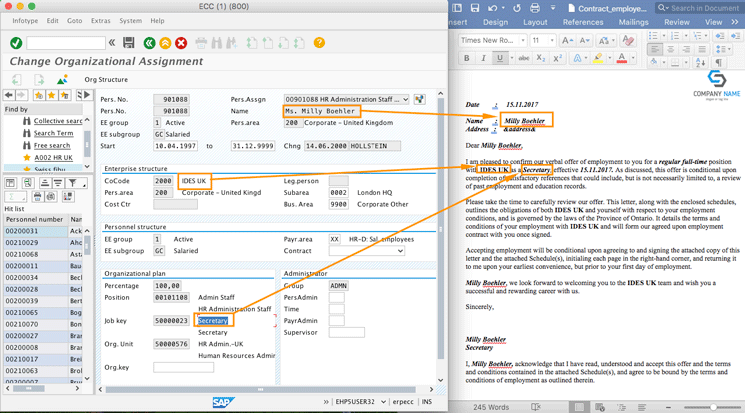Click the Word Underline button
This screenshot has width=745, height=413.
tap(499, 58)
